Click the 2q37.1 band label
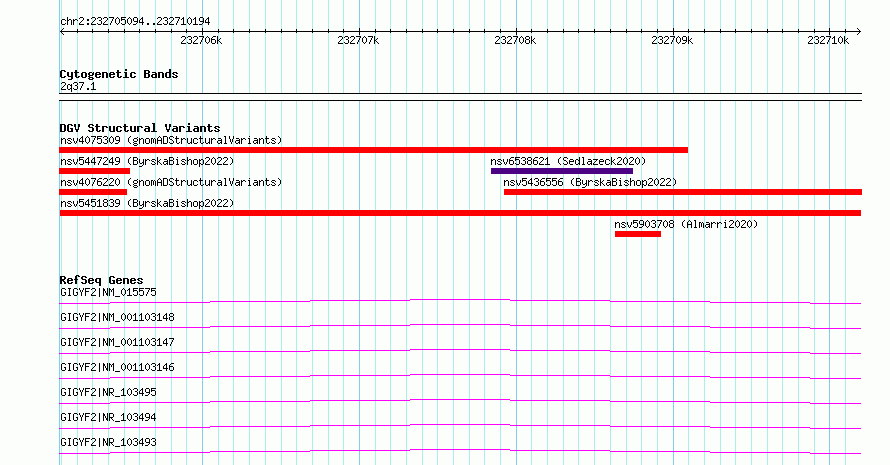Image resolution: width=890 pixels, height=465 pixels. tap(78, 86)
